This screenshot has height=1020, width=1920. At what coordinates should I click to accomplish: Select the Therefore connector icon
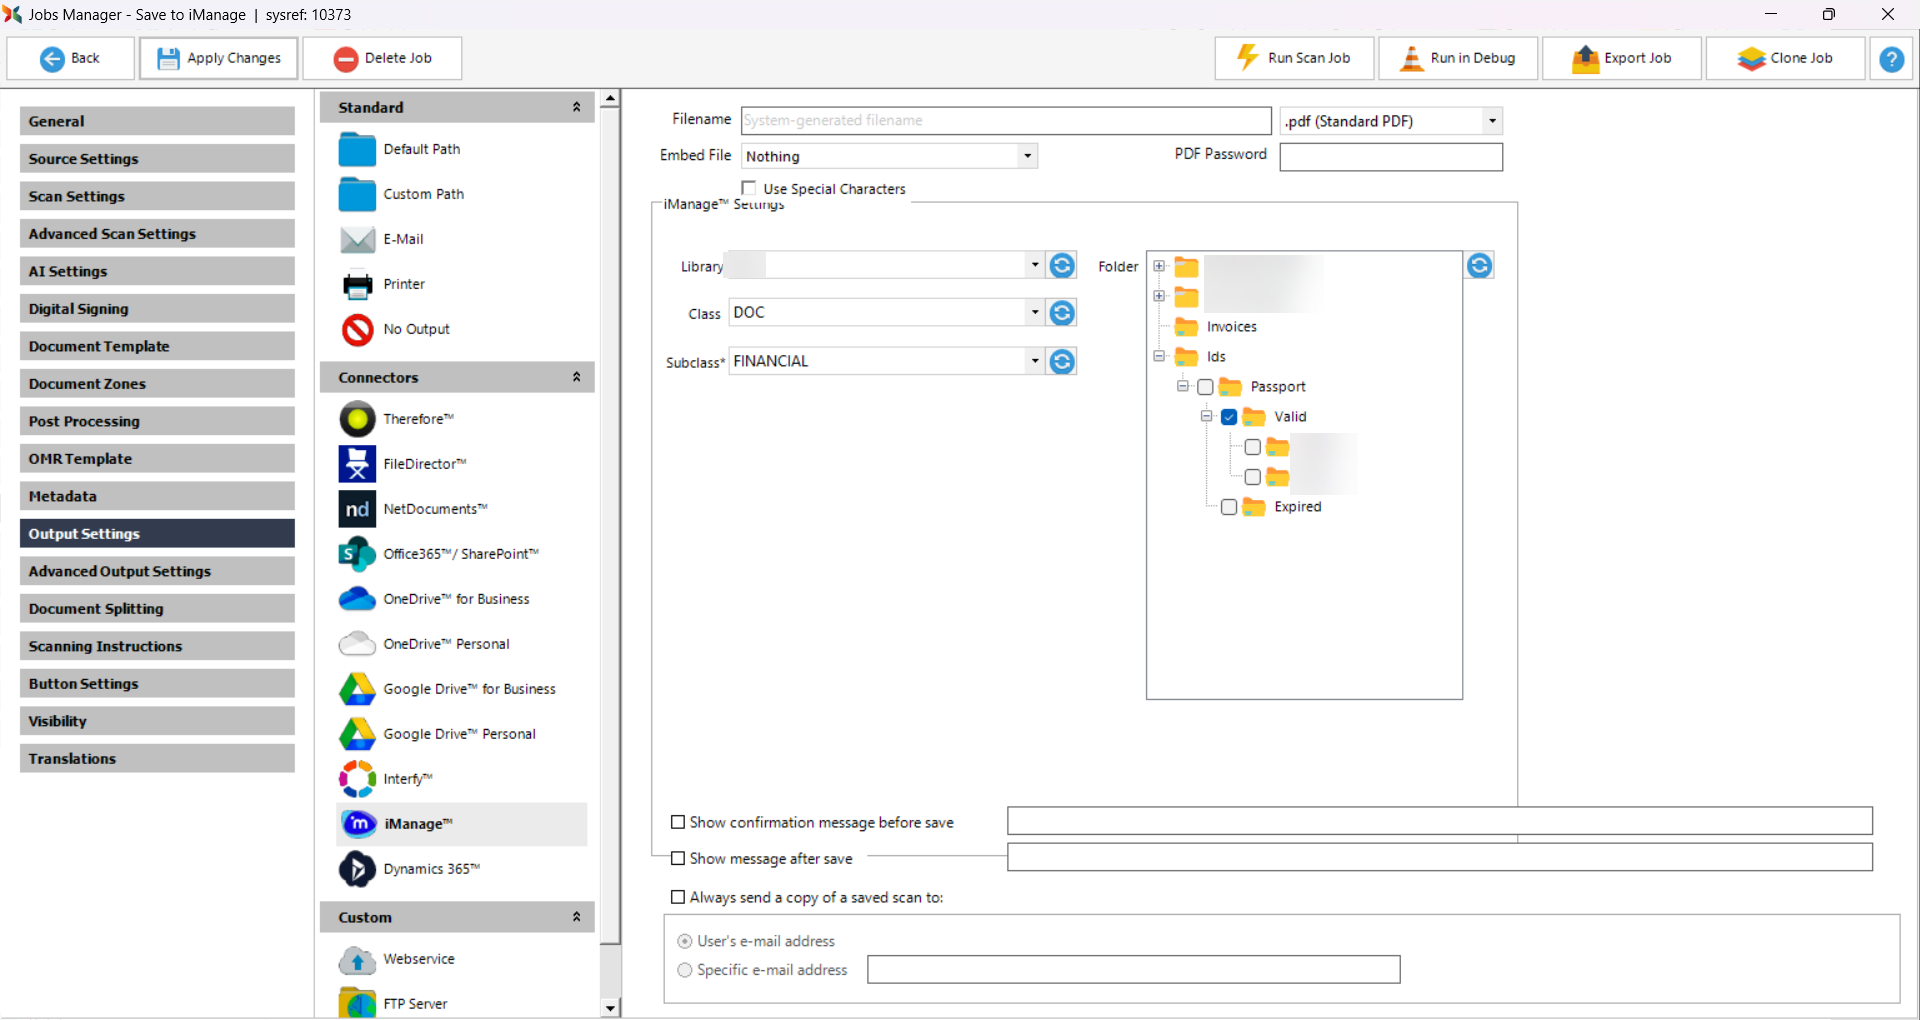click(x=358, y=419)
